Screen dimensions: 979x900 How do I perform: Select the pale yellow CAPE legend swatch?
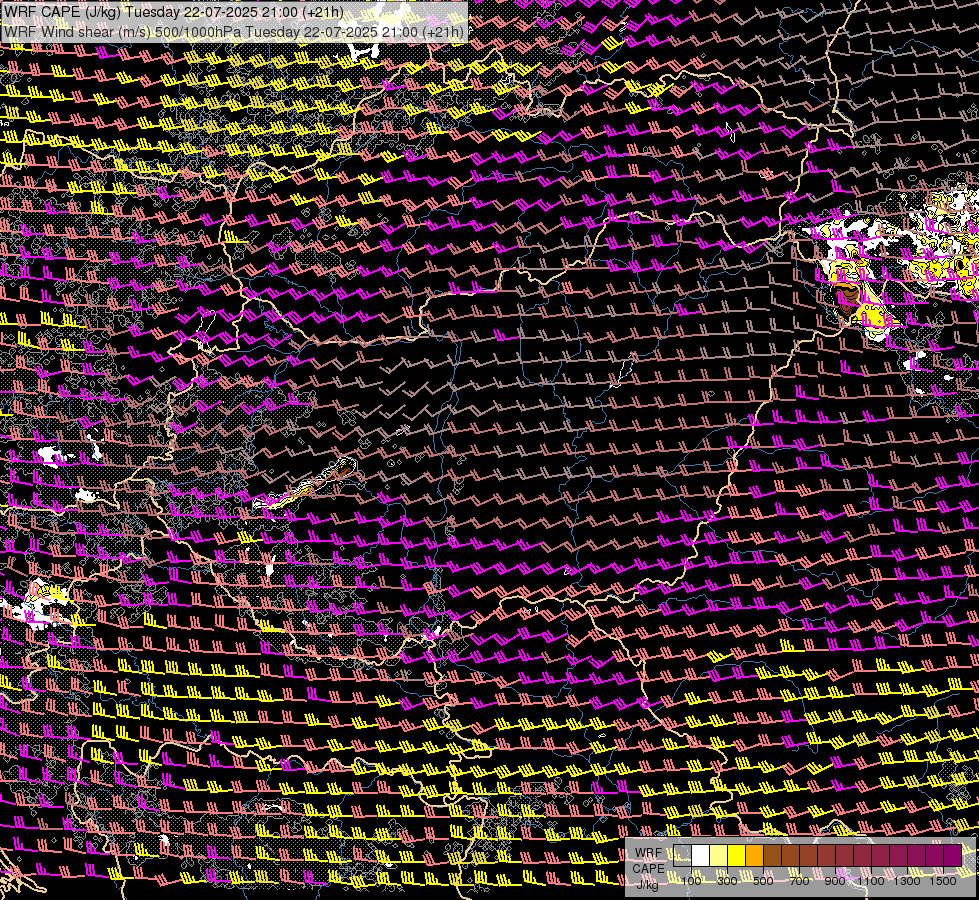pyautogui.click(x=719, y=856)
